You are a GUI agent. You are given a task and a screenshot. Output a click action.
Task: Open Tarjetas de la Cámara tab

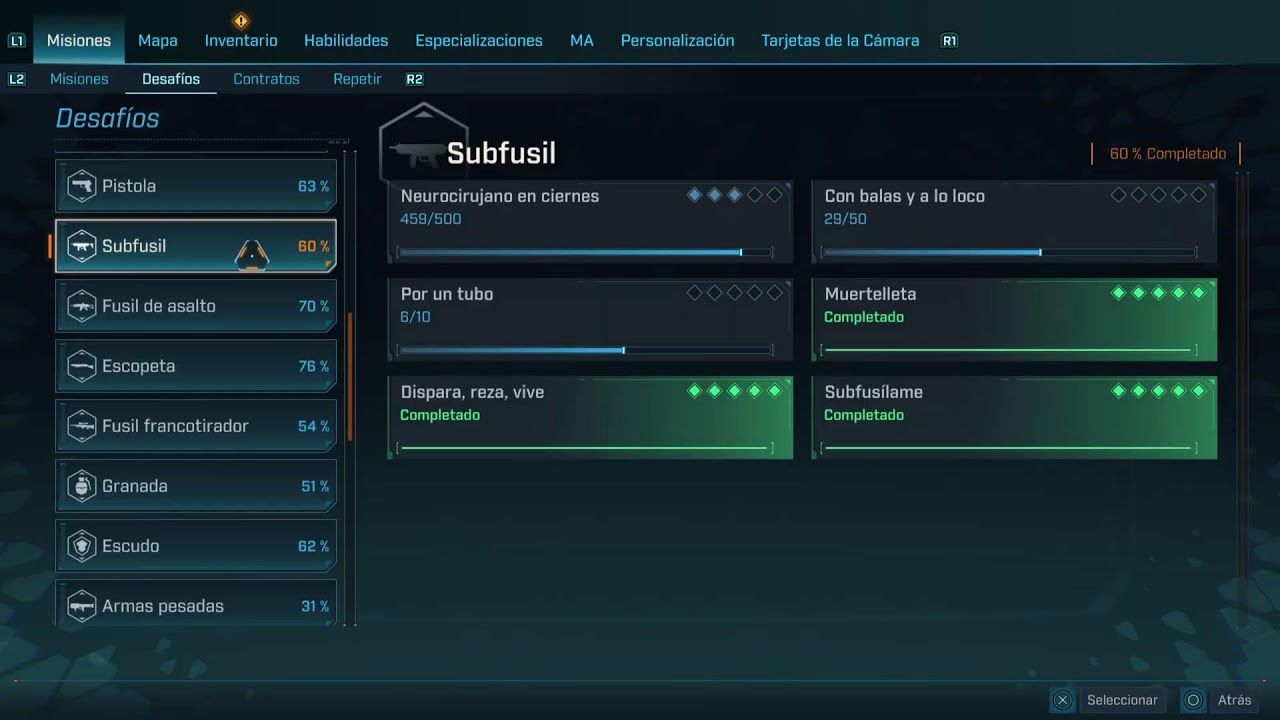pyautogui.click(x=840, y=41)
